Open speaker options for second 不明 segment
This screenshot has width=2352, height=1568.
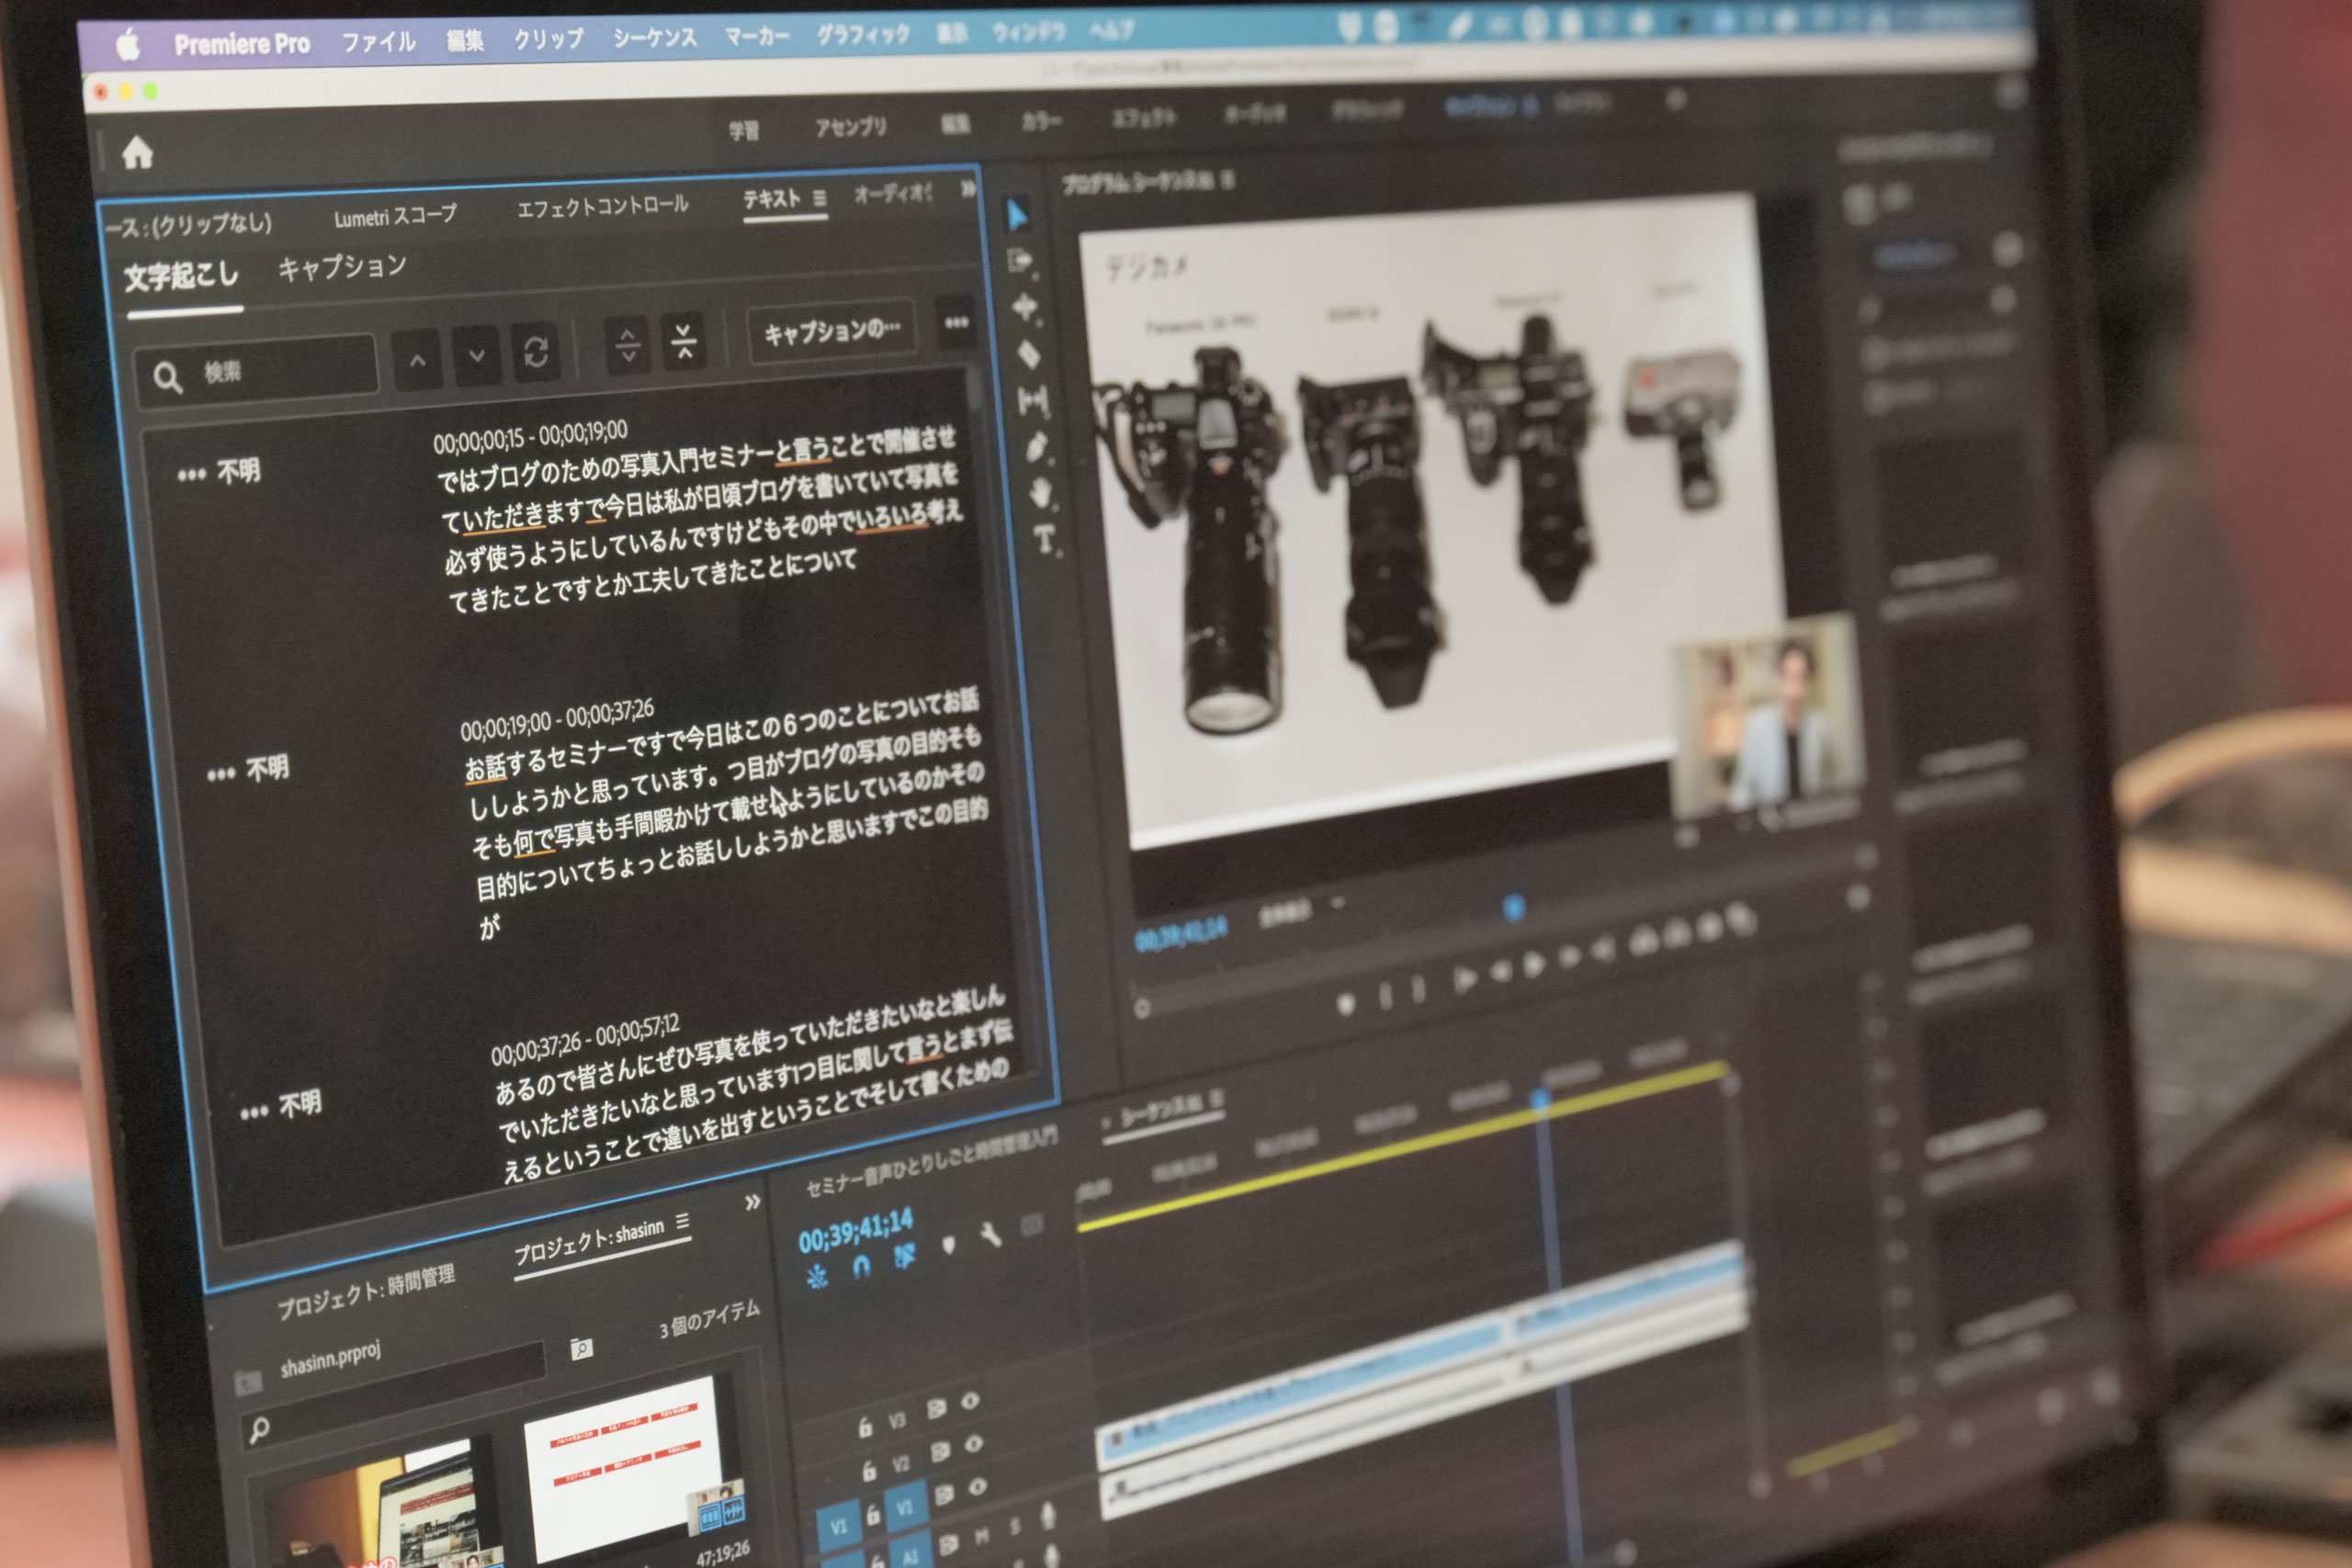(221, 774)
